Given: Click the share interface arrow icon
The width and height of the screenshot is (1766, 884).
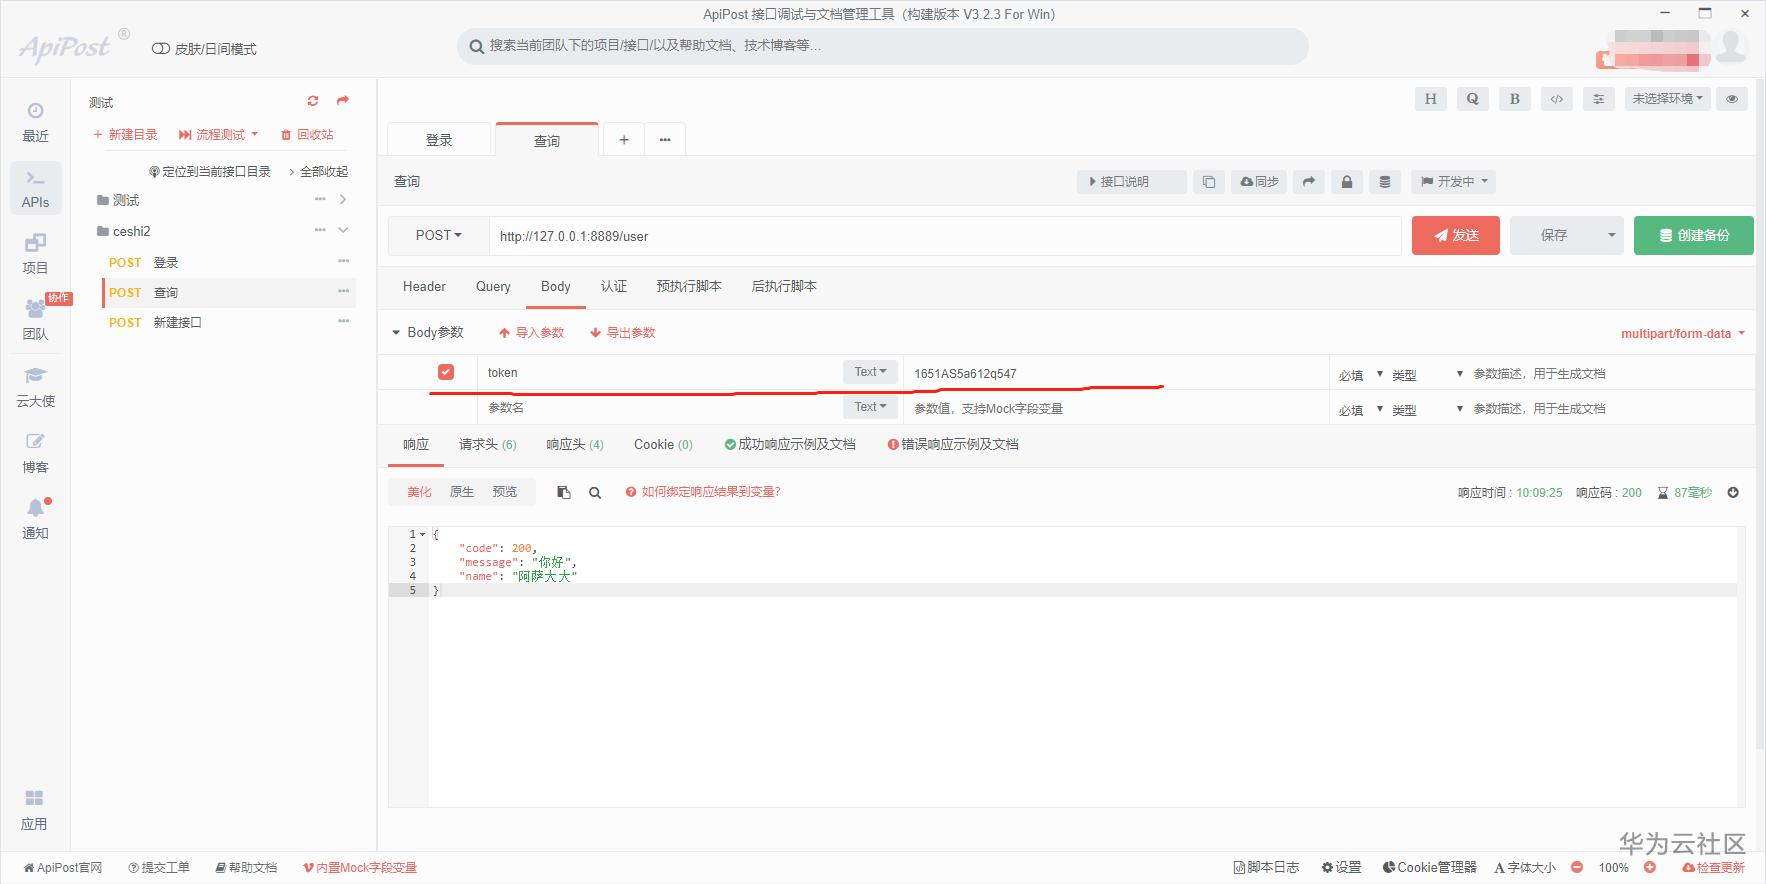Looking at the screenshot, I should tap(1308, 182).
